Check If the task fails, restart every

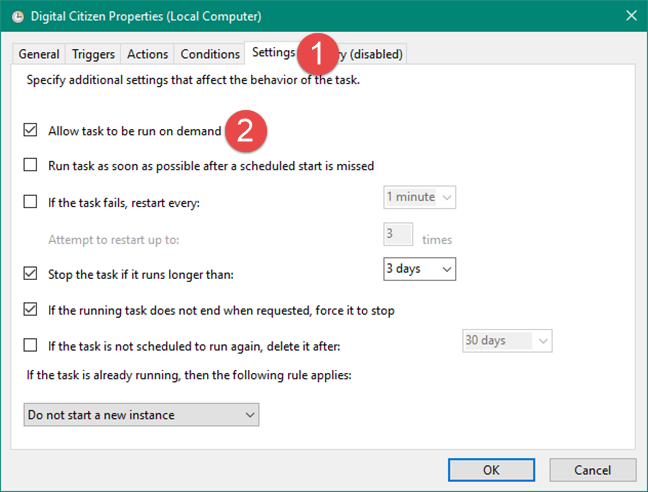pos(30,202)
